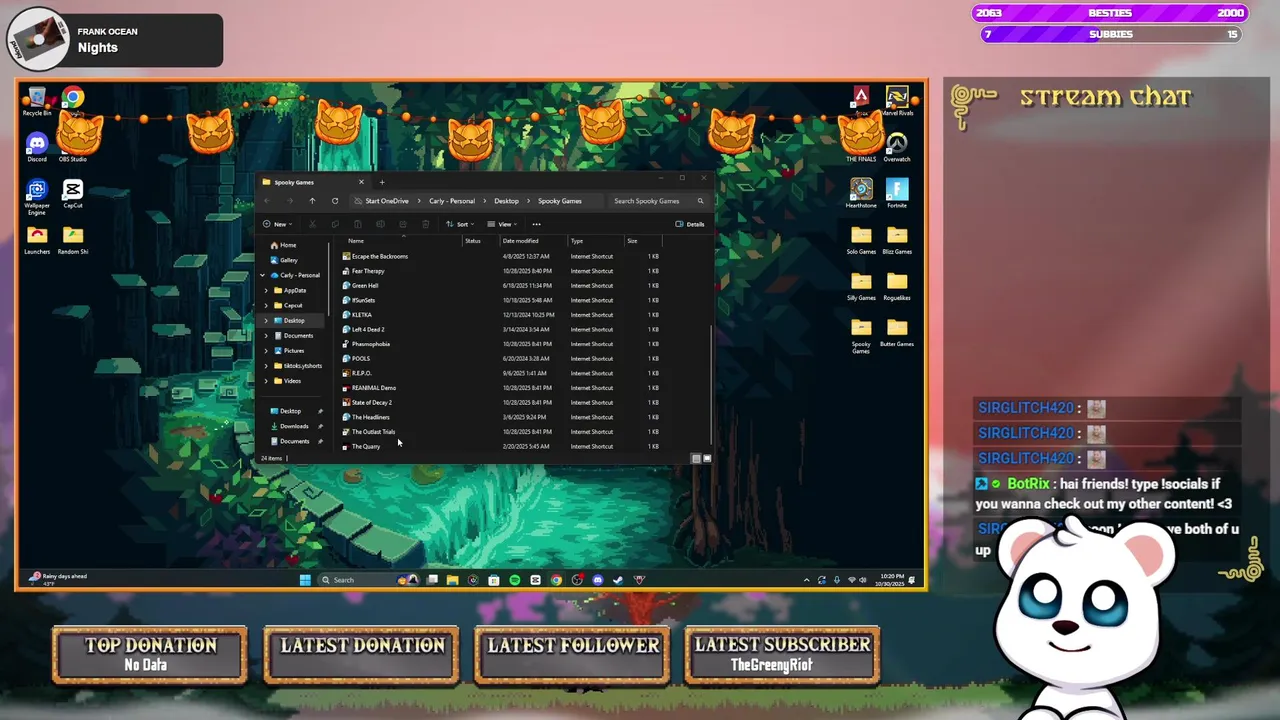Select the State of Decay 2 shortcut

click(x=371, y=402)
